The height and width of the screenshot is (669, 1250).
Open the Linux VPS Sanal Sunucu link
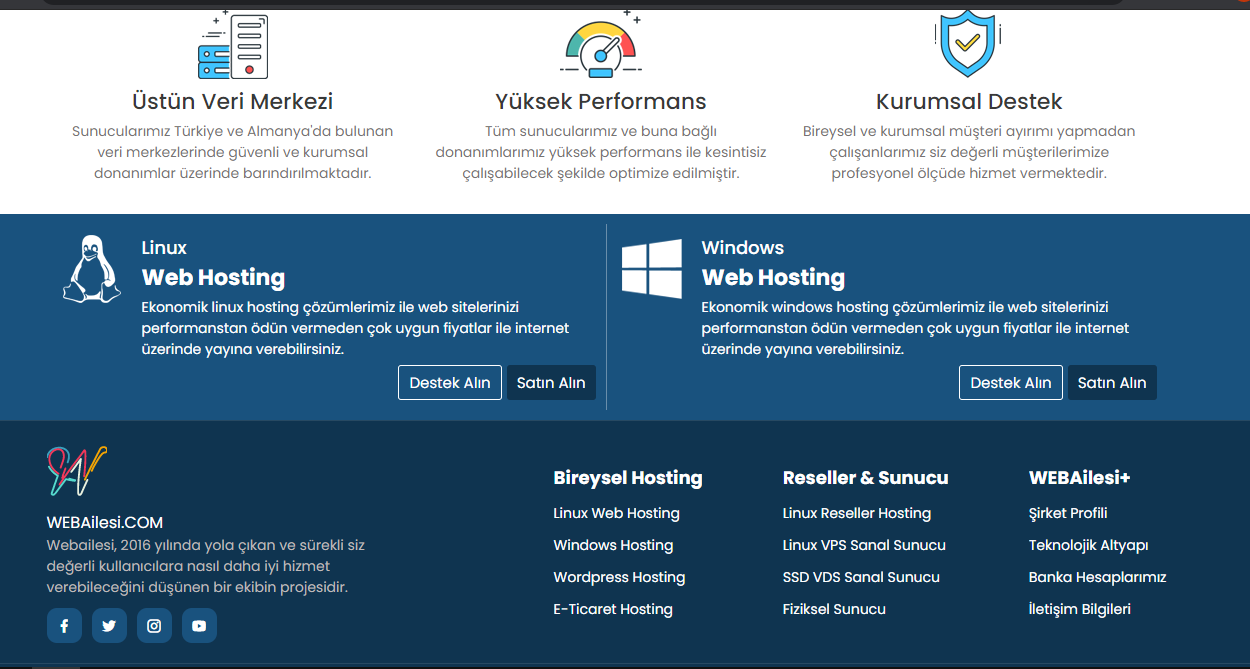(x=864, y=545)
